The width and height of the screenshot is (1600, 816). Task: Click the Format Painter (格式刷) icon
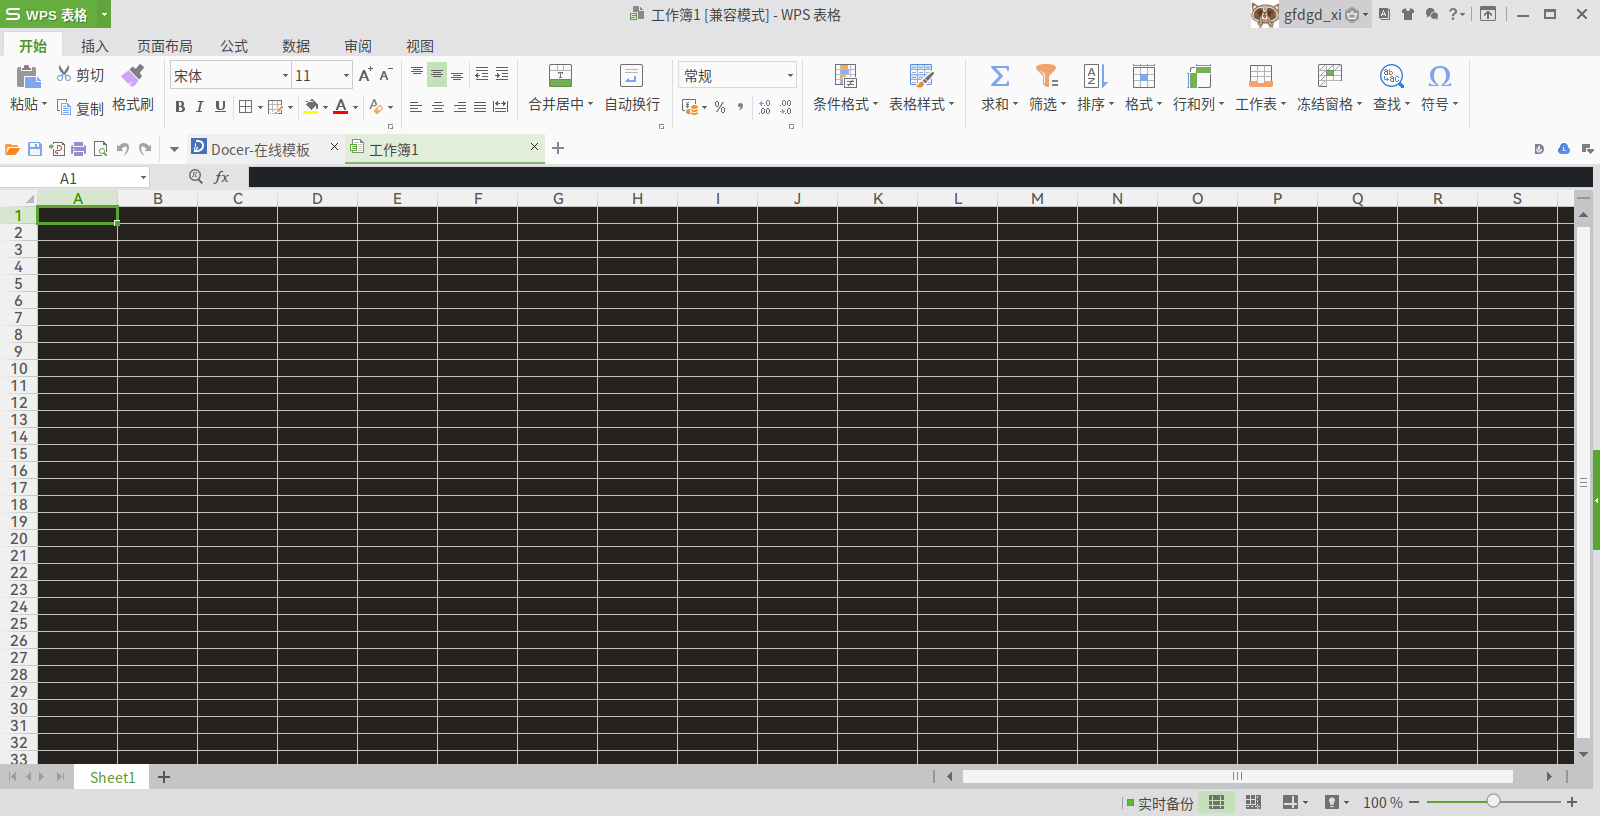coord(133,77)
